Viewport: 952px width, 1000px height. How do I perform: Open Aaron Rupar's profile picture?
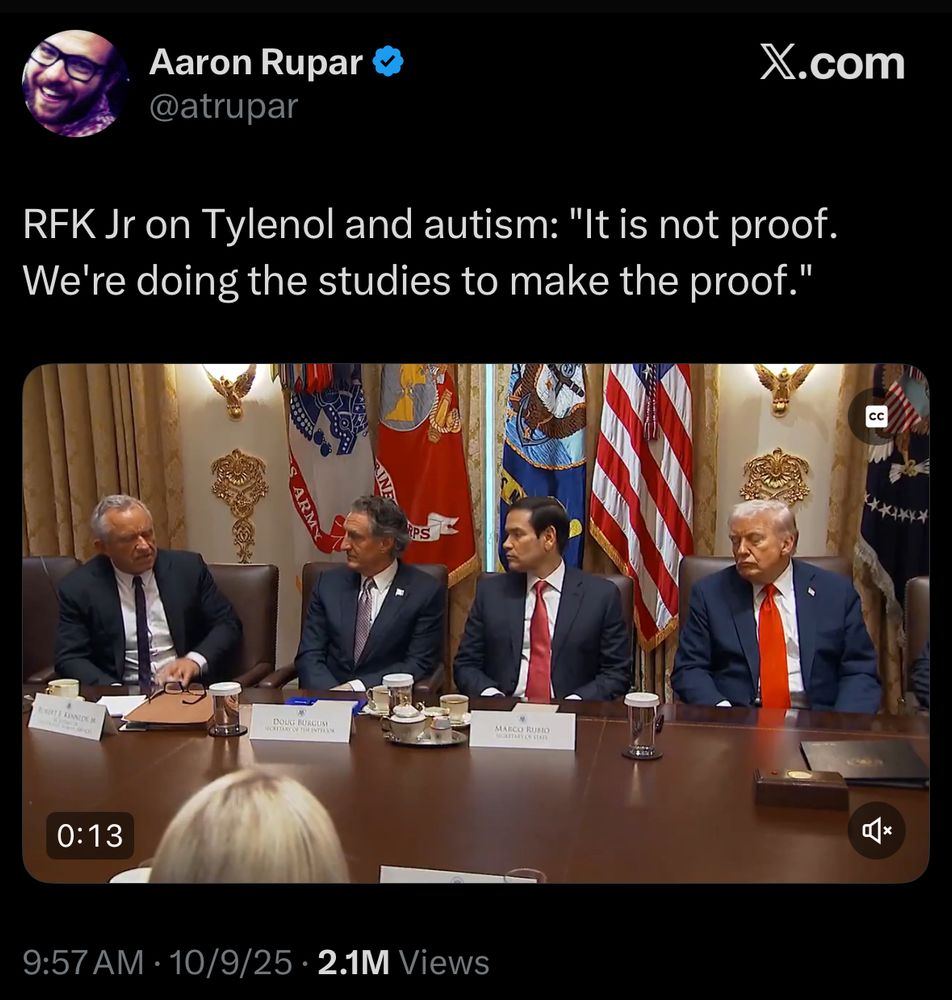tap(75, 83)
